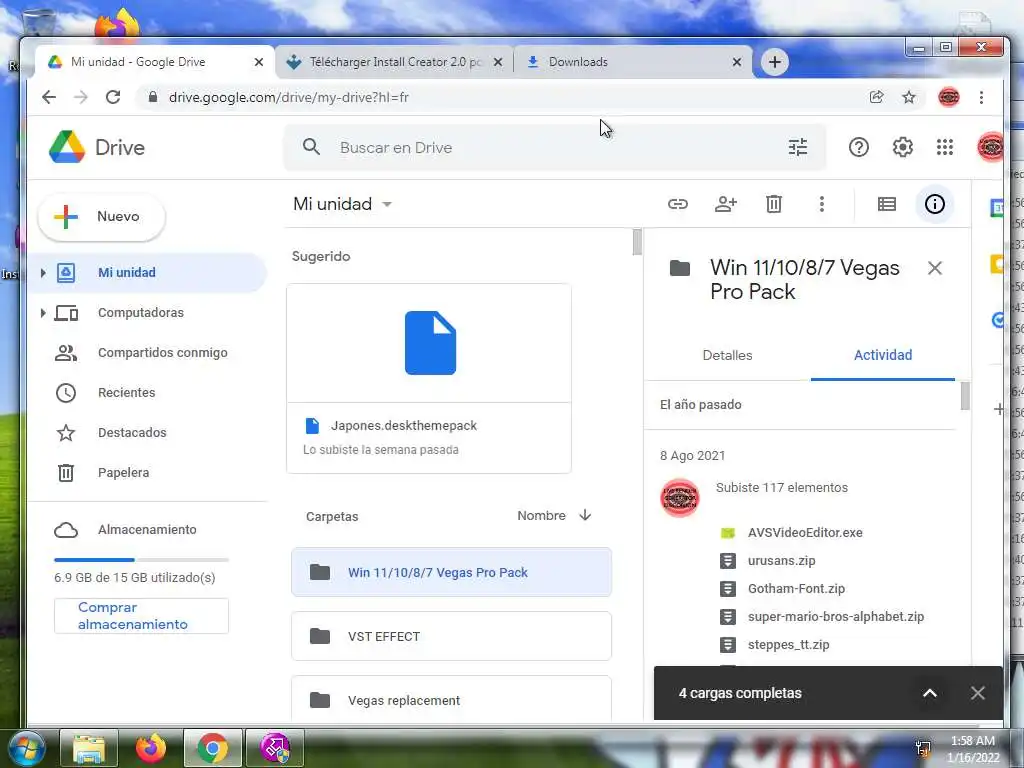The height and width of the screenshot is (768, 1024).
Task: Click the share page icon in address bar
Action: [x=876, y=97]
